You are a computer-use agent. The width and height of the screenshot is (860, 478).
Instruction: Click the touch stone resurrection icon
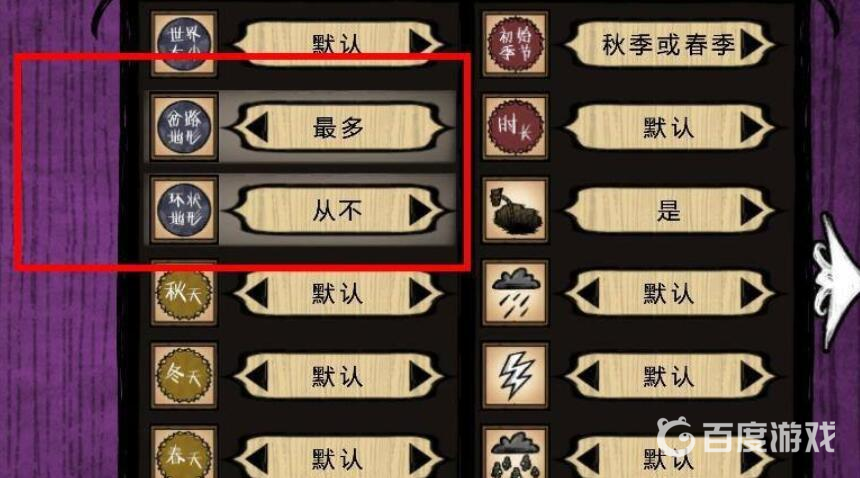[x=515, y=210]
